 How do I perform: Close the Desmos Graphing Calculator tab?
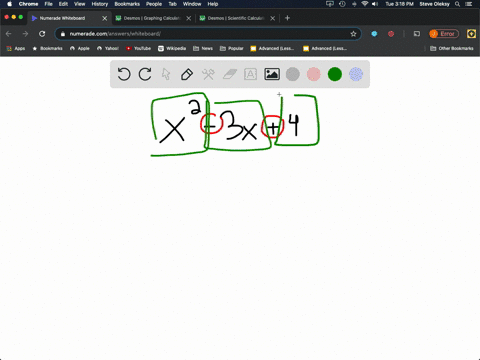[189, 18]
